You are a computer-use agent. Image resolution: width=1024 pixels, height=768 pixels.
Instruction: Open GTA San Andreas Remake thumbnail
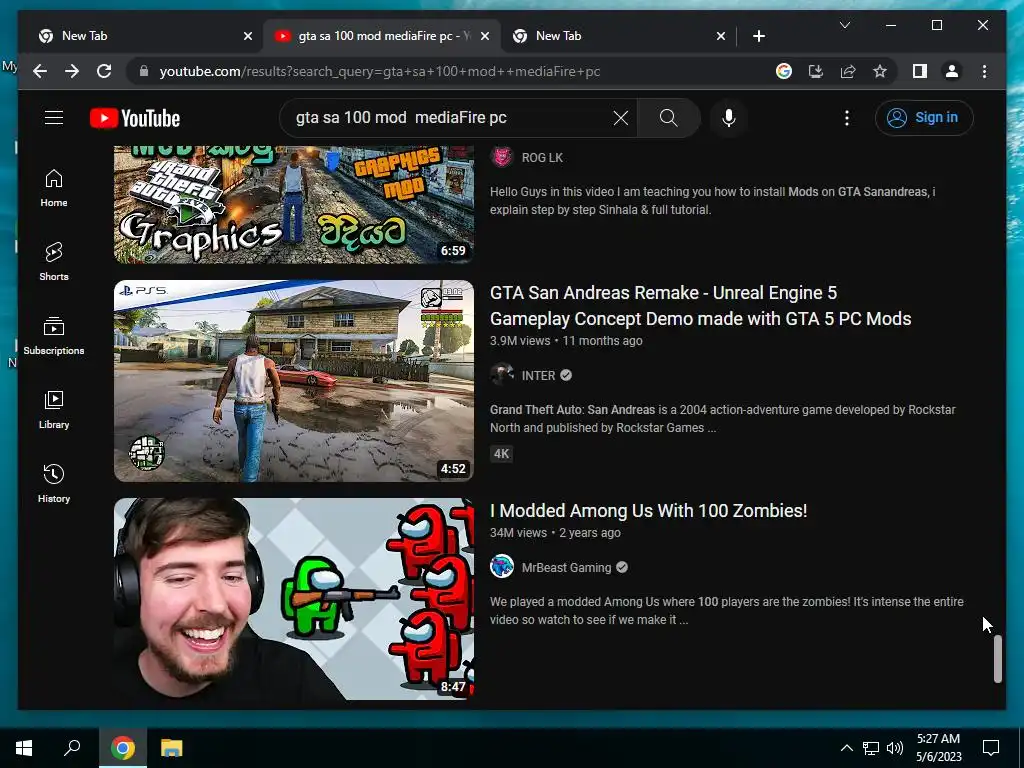point(294,381)
